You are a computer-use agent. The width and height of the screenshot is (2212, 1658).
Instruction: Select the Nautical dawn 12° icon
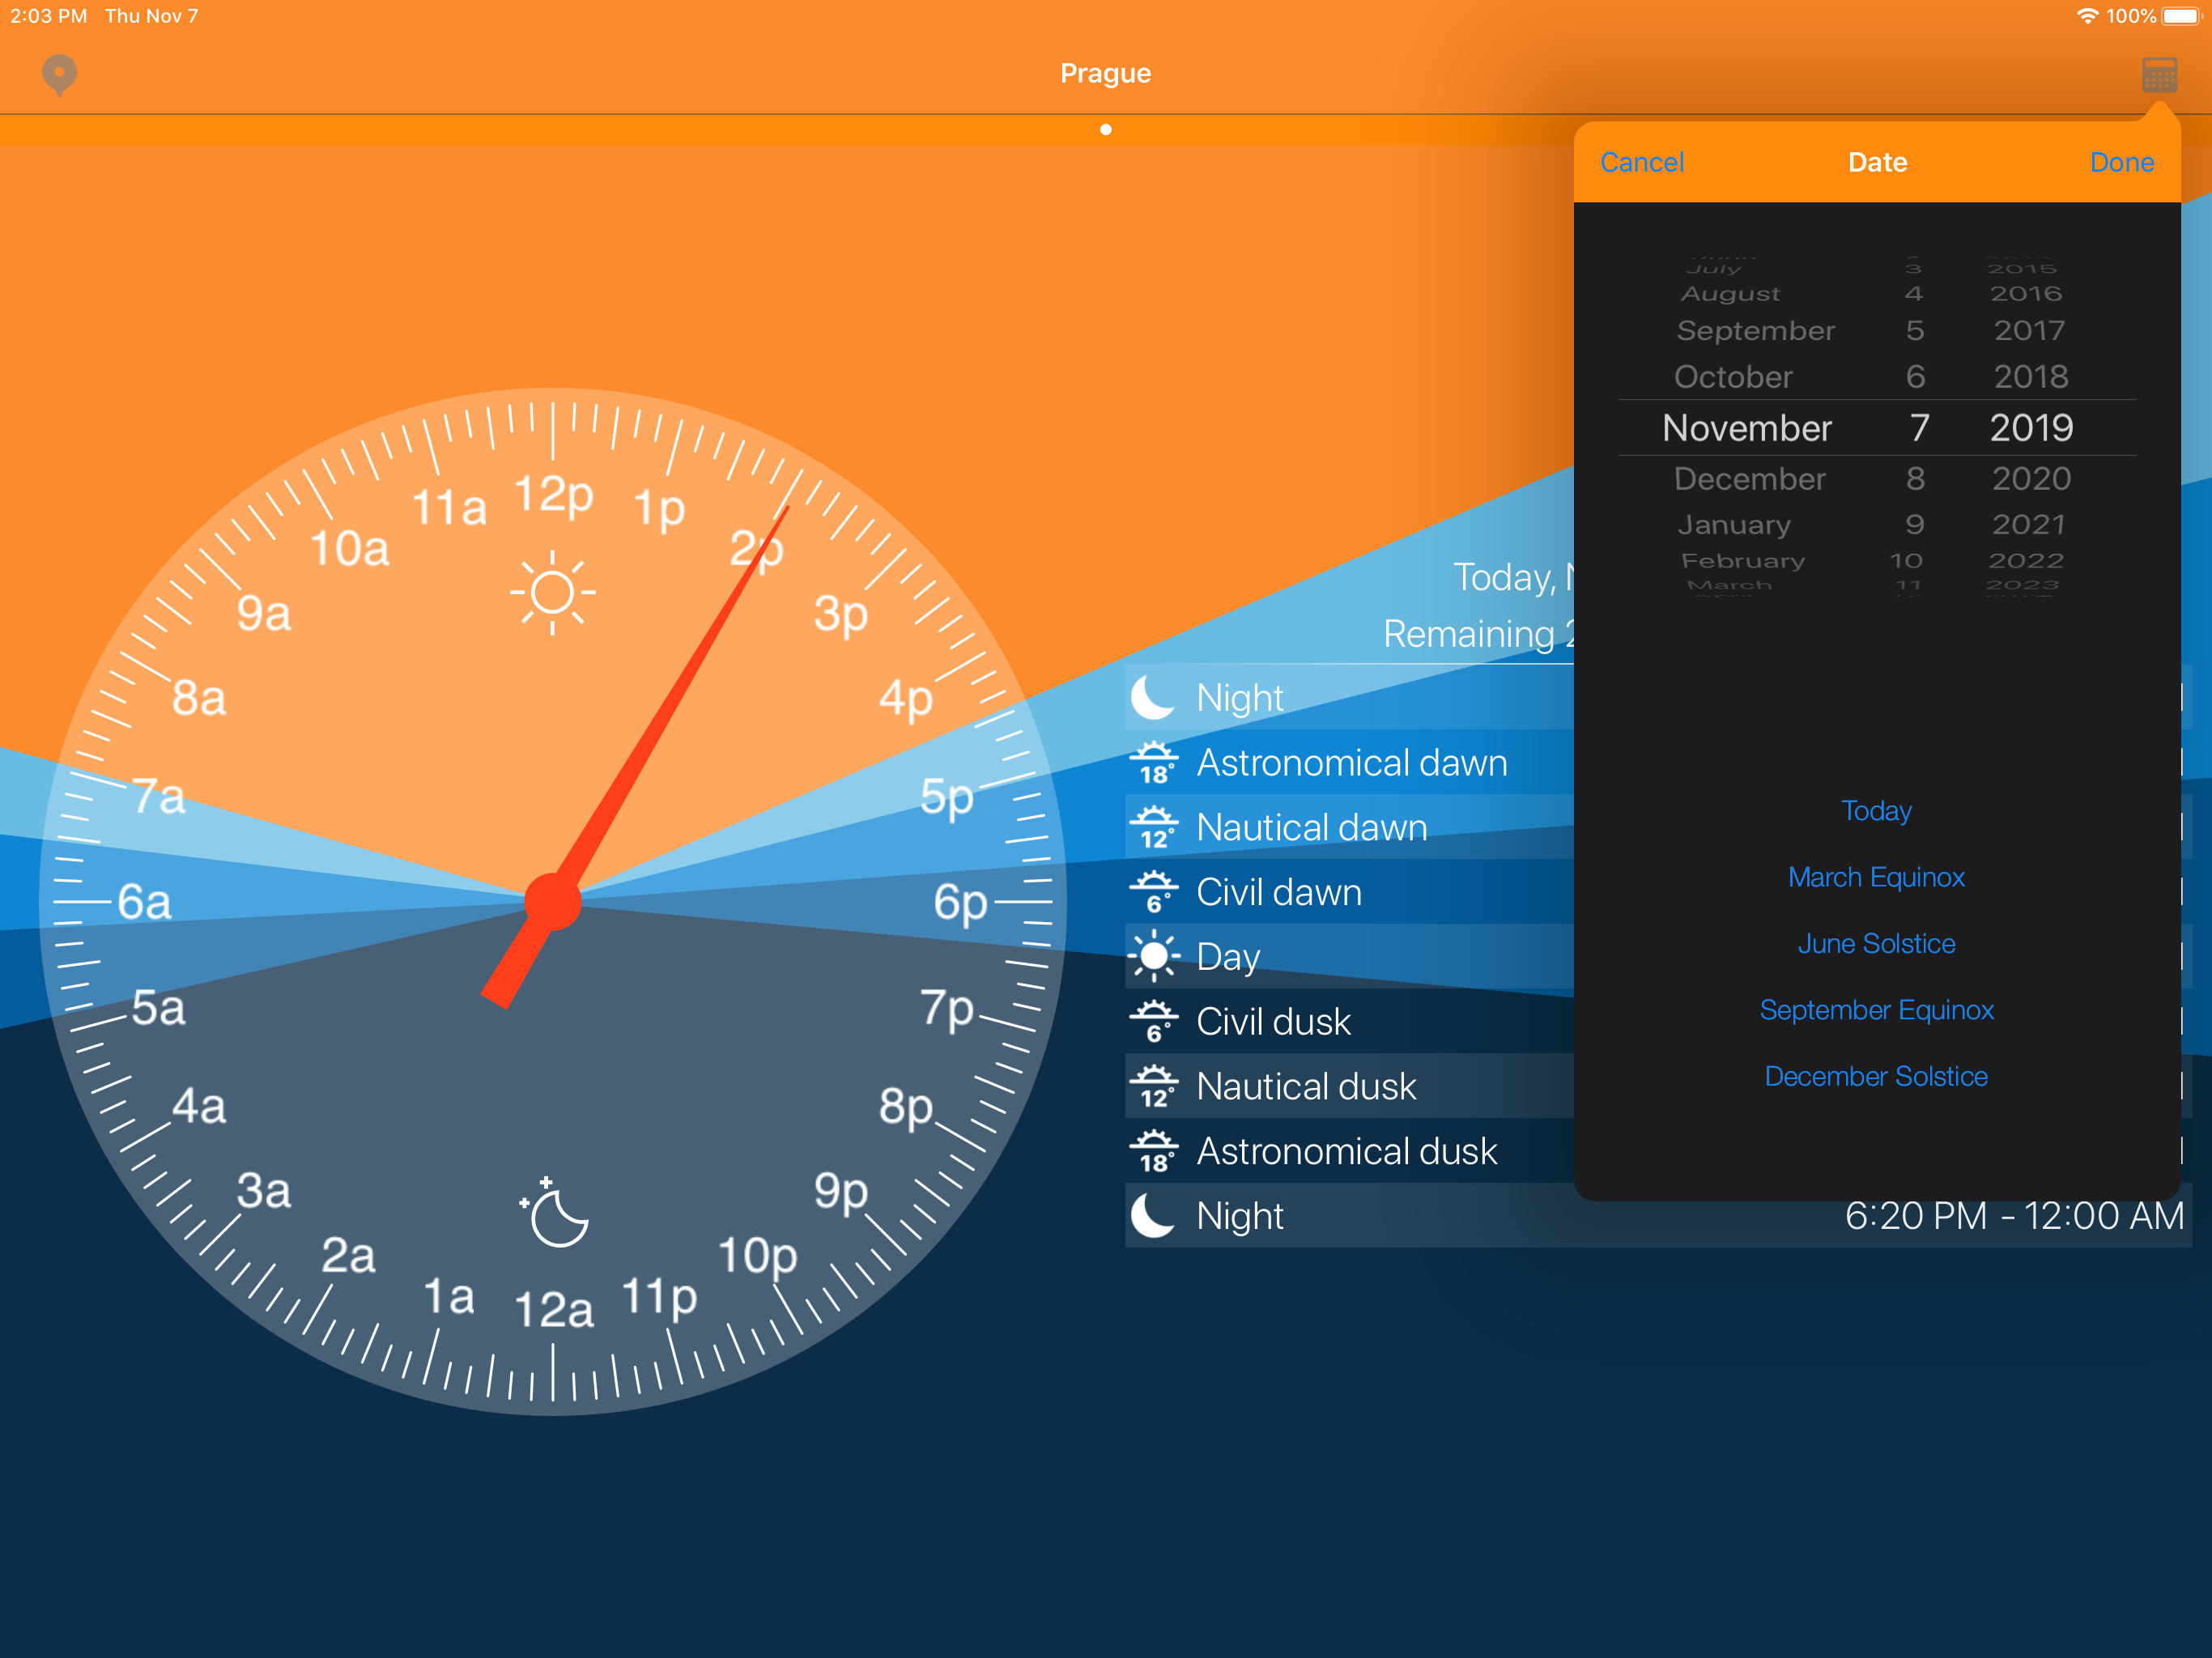point(1154,828)
